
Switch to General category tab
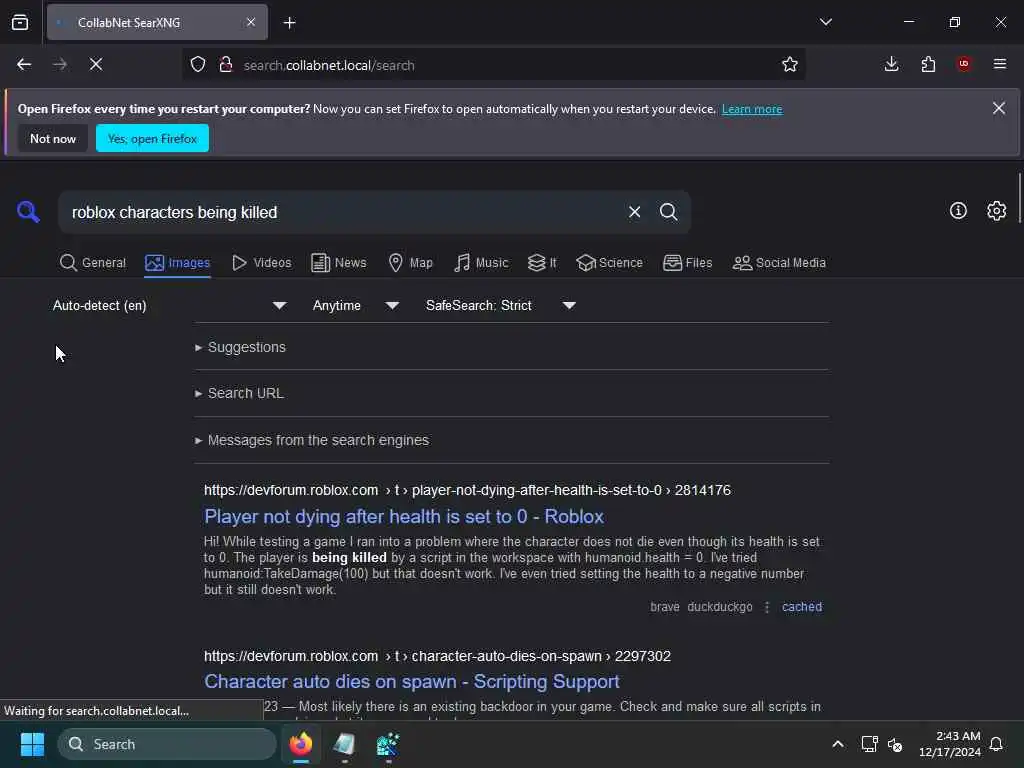click(93, 263)
